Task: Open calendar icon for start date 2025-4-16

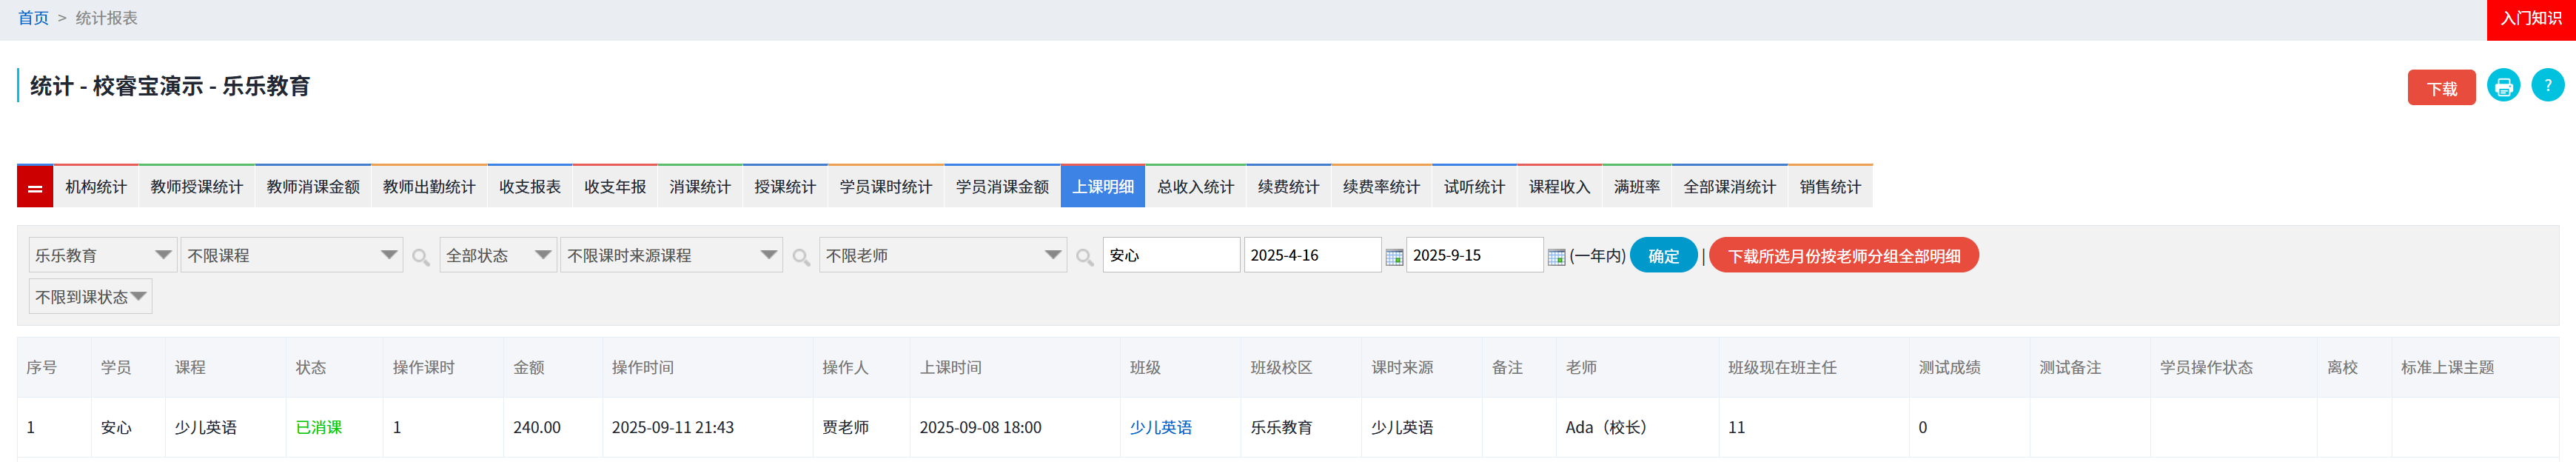Action: coord(1394,257)
